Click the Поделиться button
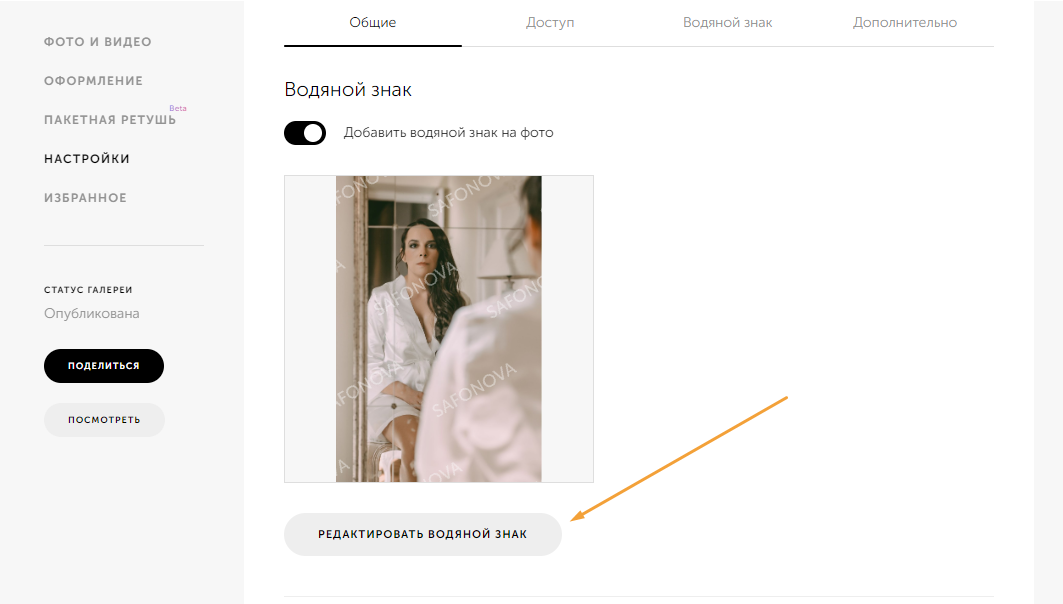Screen dimensions: 1063x604 coord(104,366)
